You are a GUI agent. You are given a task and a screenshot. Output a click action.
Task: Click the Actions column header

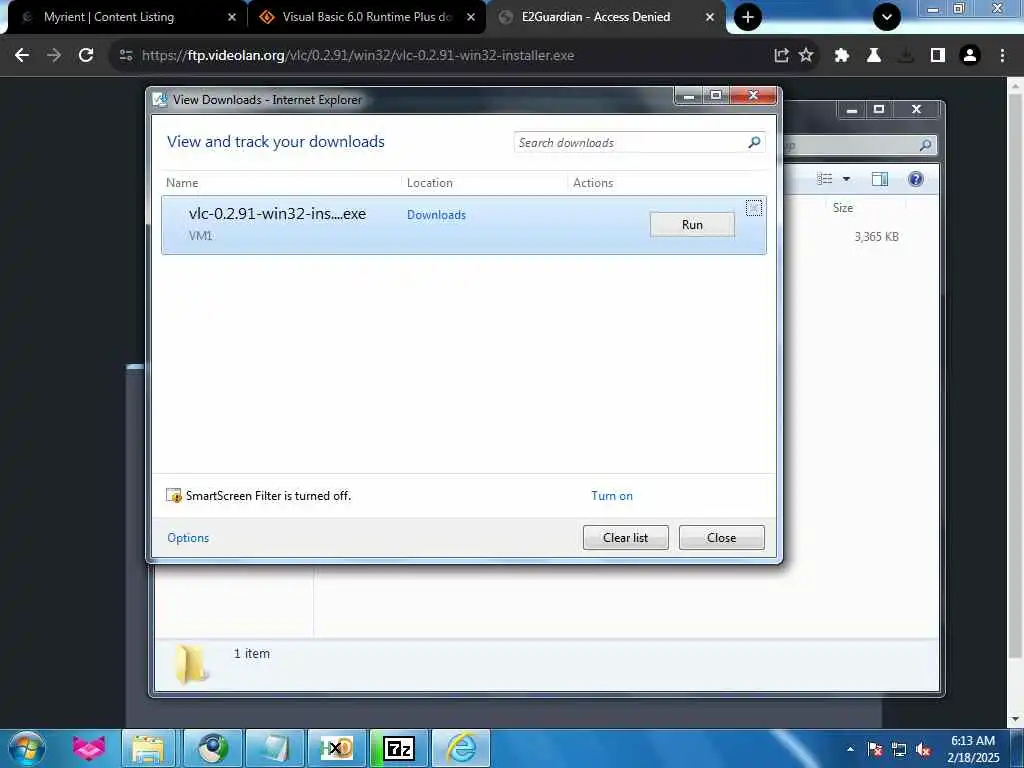(x=593, y=183)
